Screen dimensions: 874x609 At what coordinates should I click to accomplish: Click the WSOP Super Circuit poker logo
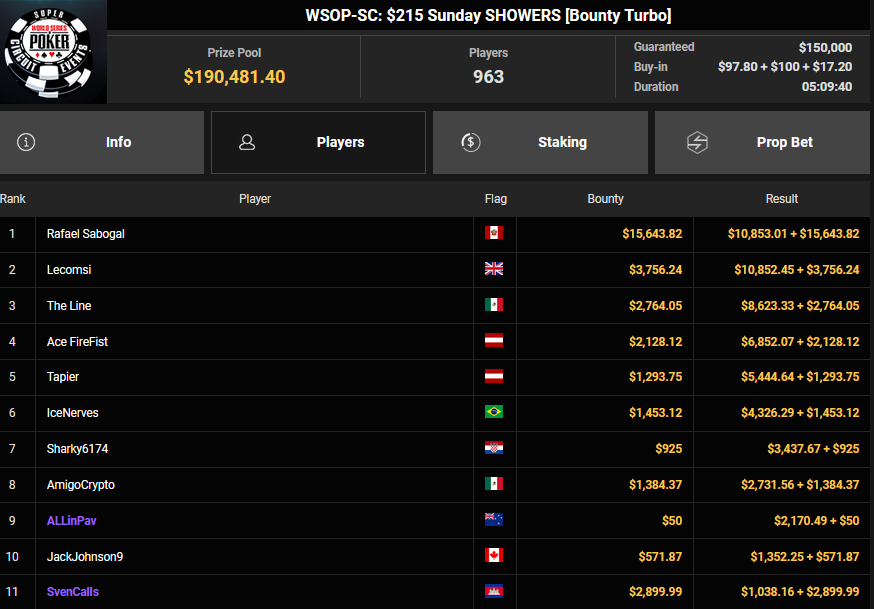click(53, 52)
